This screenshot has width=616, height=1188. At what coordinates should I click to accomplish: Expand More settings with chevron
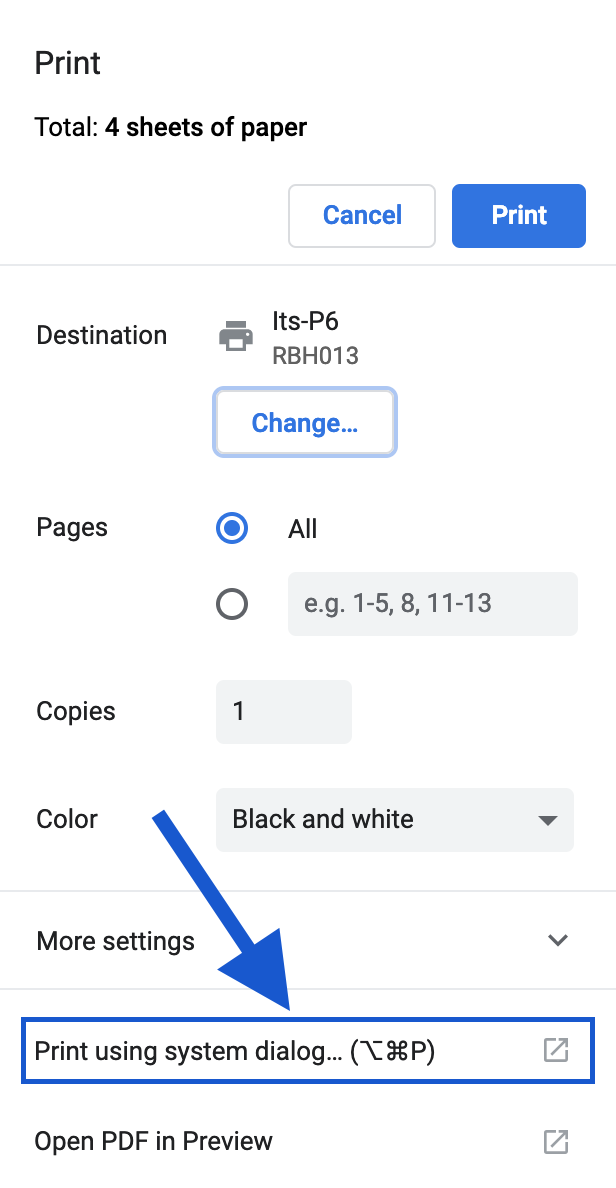tap(558, 940)
